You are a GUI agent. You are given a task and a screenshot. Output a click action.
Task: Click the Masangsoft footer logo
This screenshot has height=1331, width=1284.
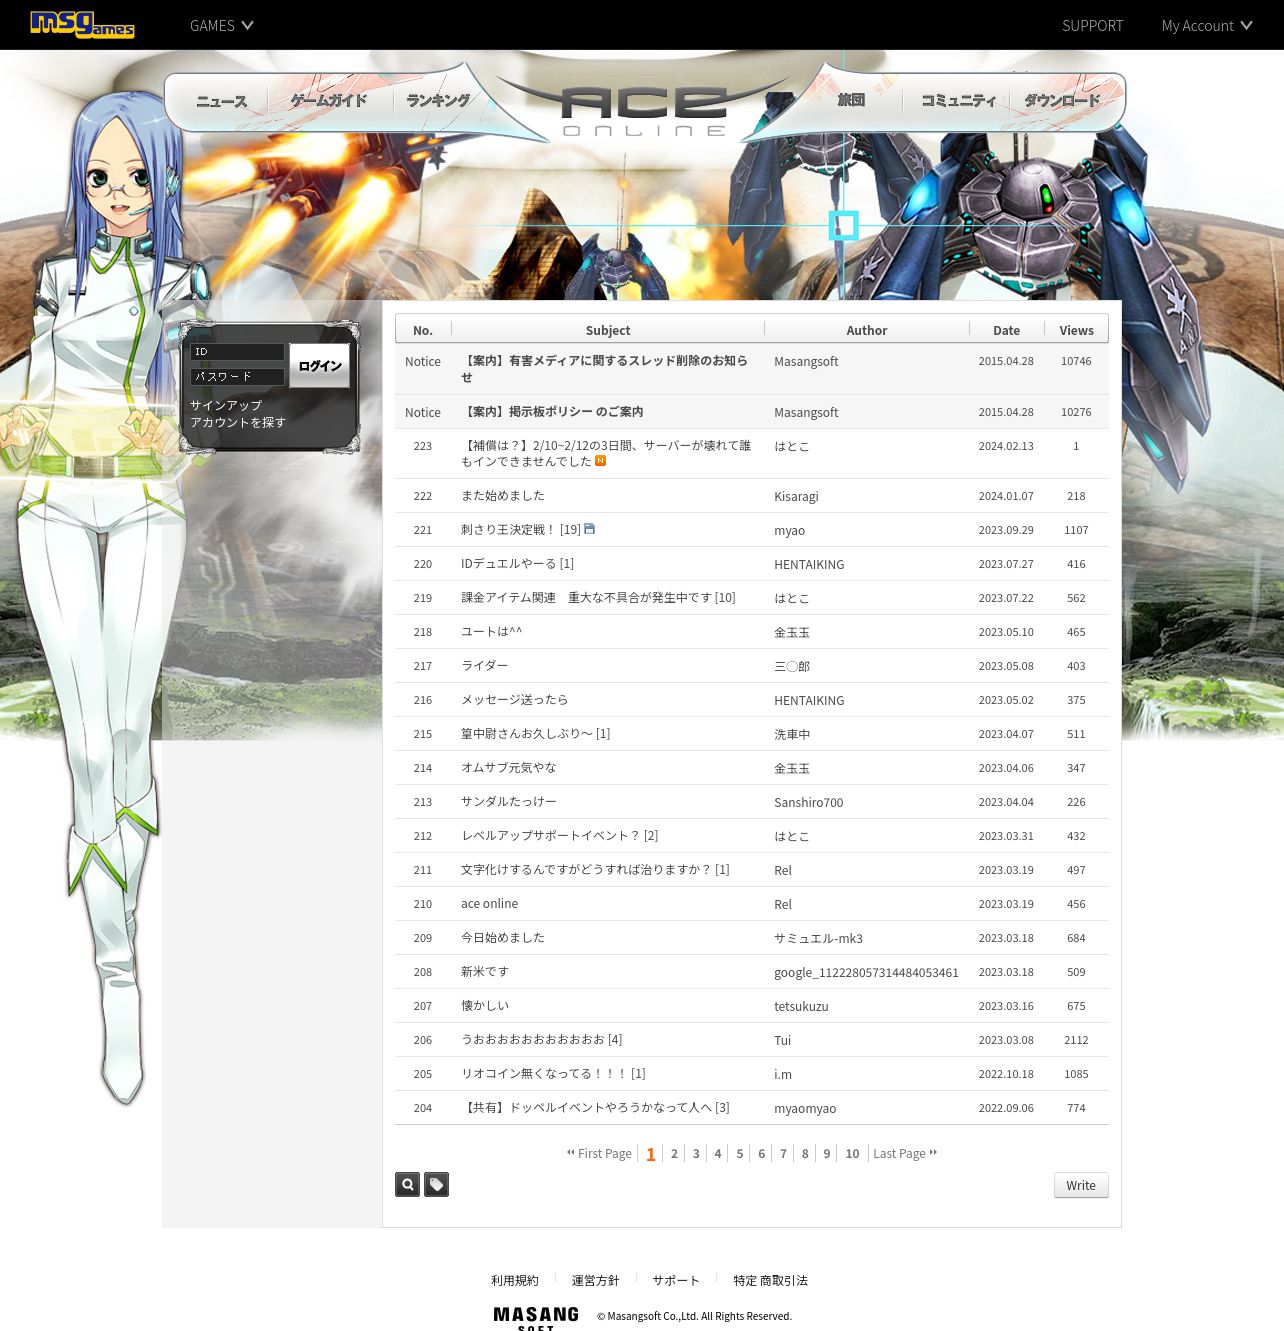536,1318
